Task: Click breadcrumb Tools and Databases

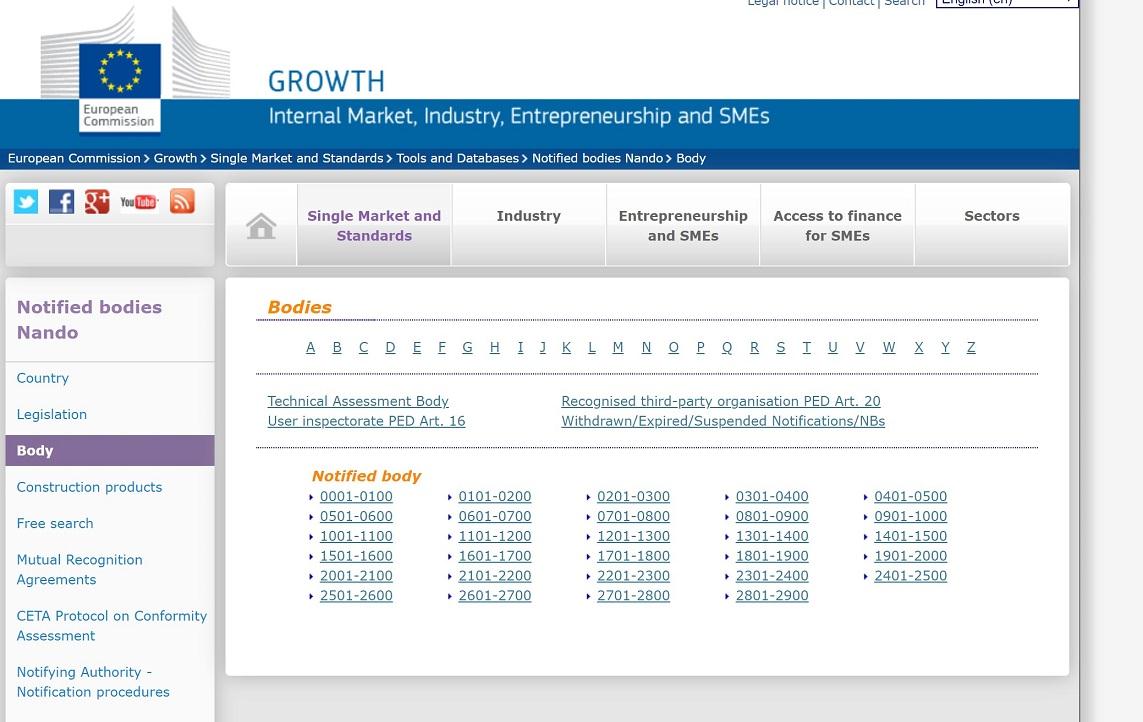Action: coord(457,158)
